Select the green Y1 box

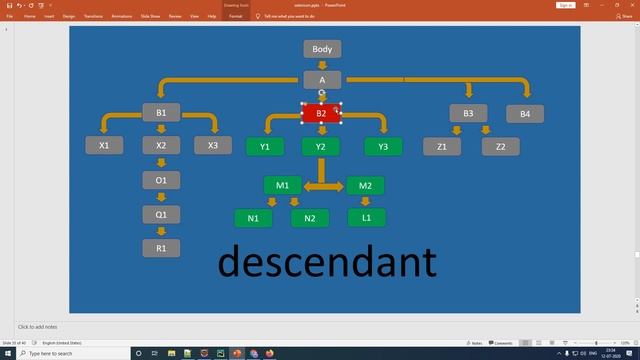point(265,147)
